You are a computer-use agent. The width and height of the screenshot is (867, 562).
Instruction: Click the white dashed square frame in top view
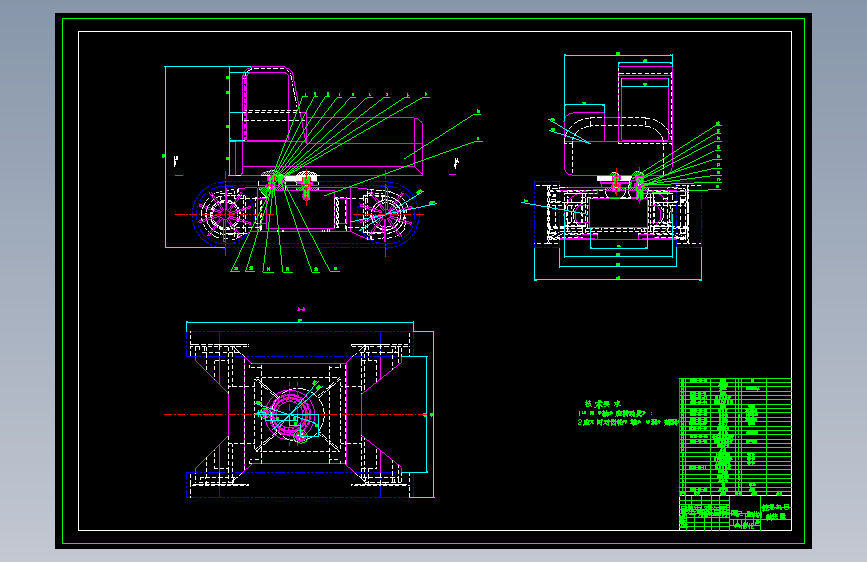click(x=296, y=414)
